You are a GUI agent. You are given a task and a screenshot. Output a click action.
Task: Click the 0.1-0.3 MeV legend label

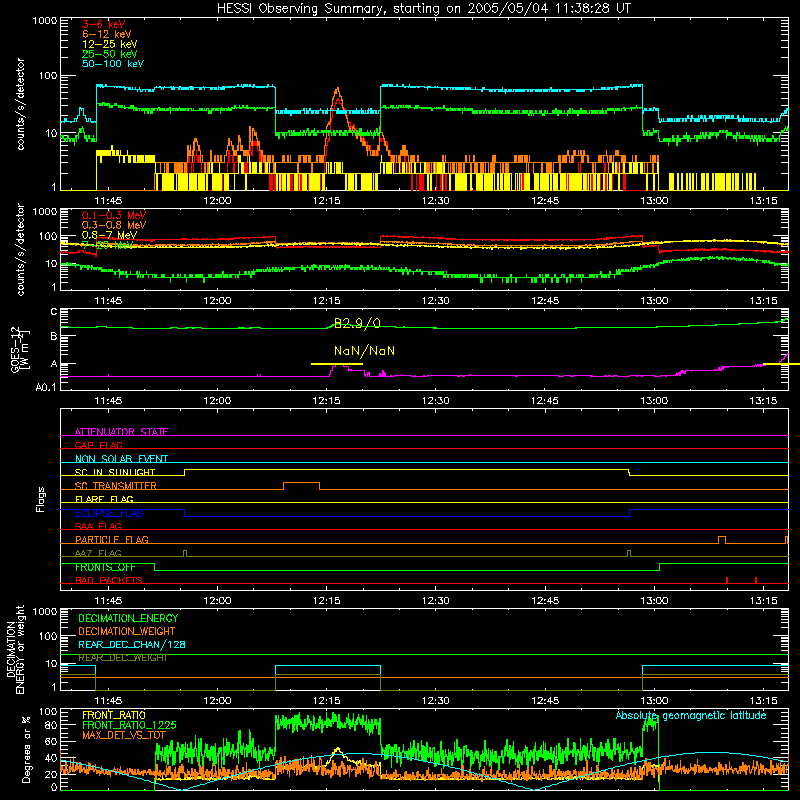(x=114, y=215)
